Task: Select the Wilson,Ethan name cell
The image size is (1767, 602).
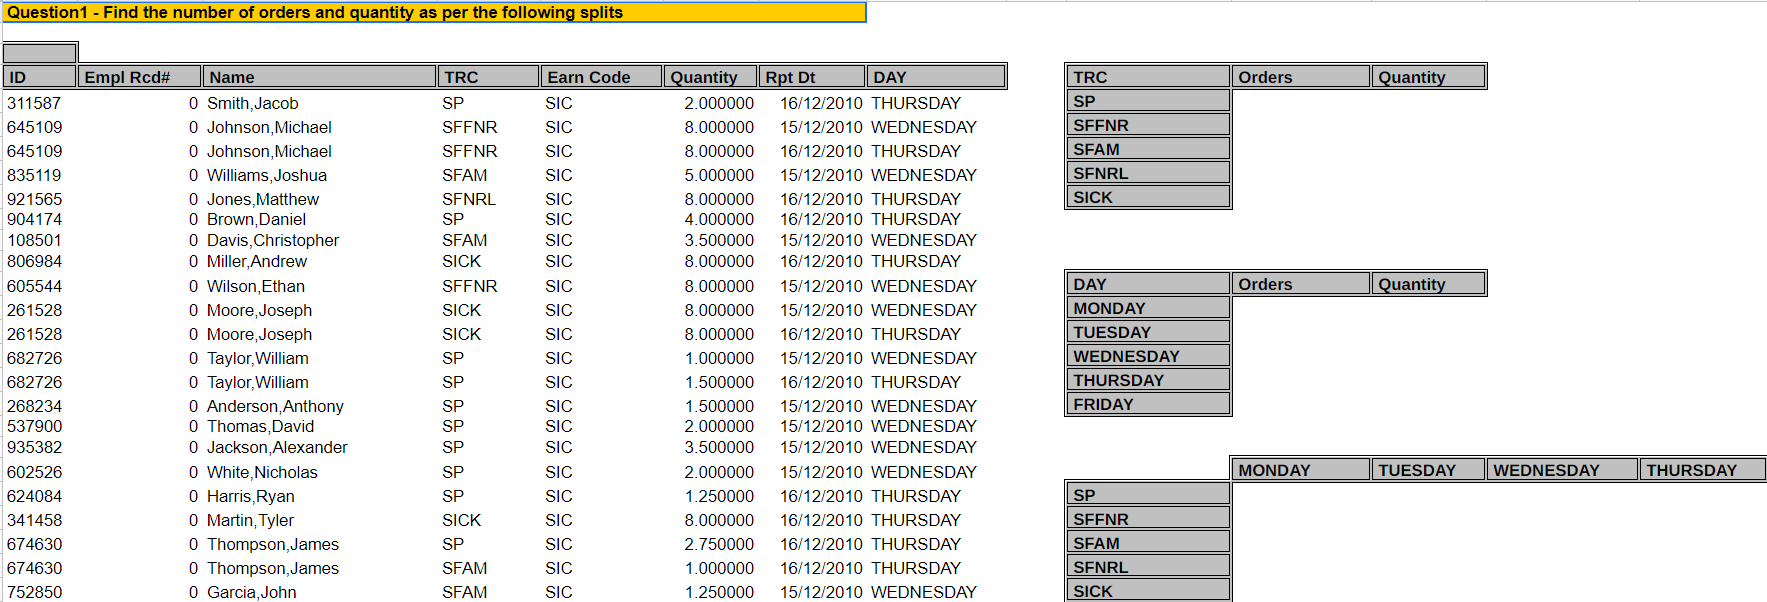Action: pyautogui.click(x=256, y=286)
